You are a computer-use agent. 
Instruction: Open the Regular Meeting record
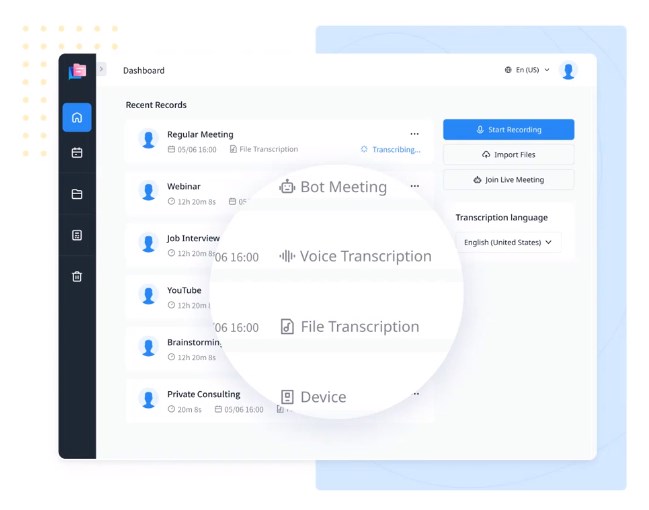279,141
